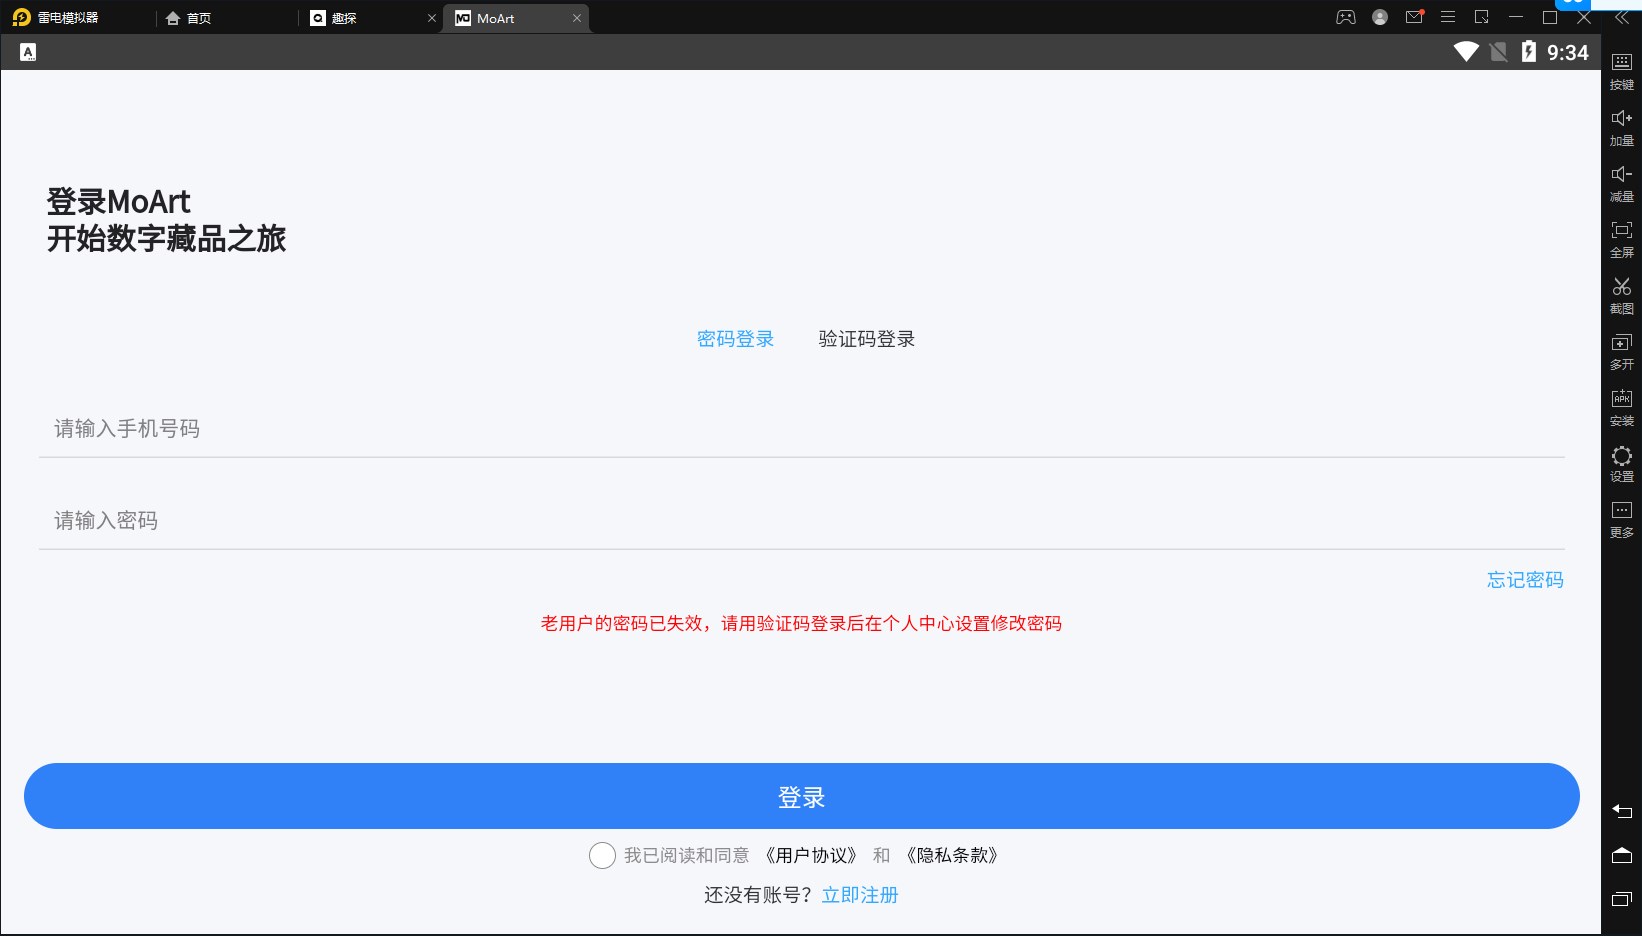1642x936 pixels.
Task: Collapse the right sidebar with double chevron
Action: coord(1622,18)
